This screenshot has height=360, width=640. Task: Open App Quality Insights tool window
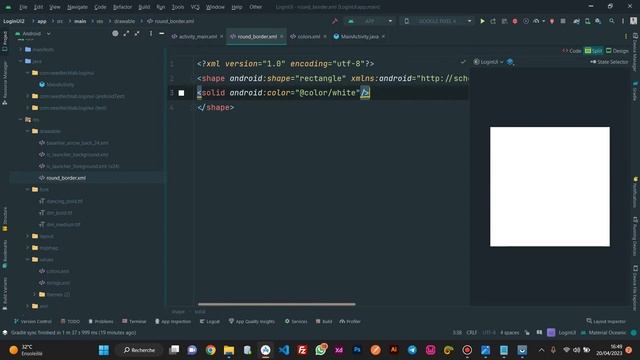[252, 322]
